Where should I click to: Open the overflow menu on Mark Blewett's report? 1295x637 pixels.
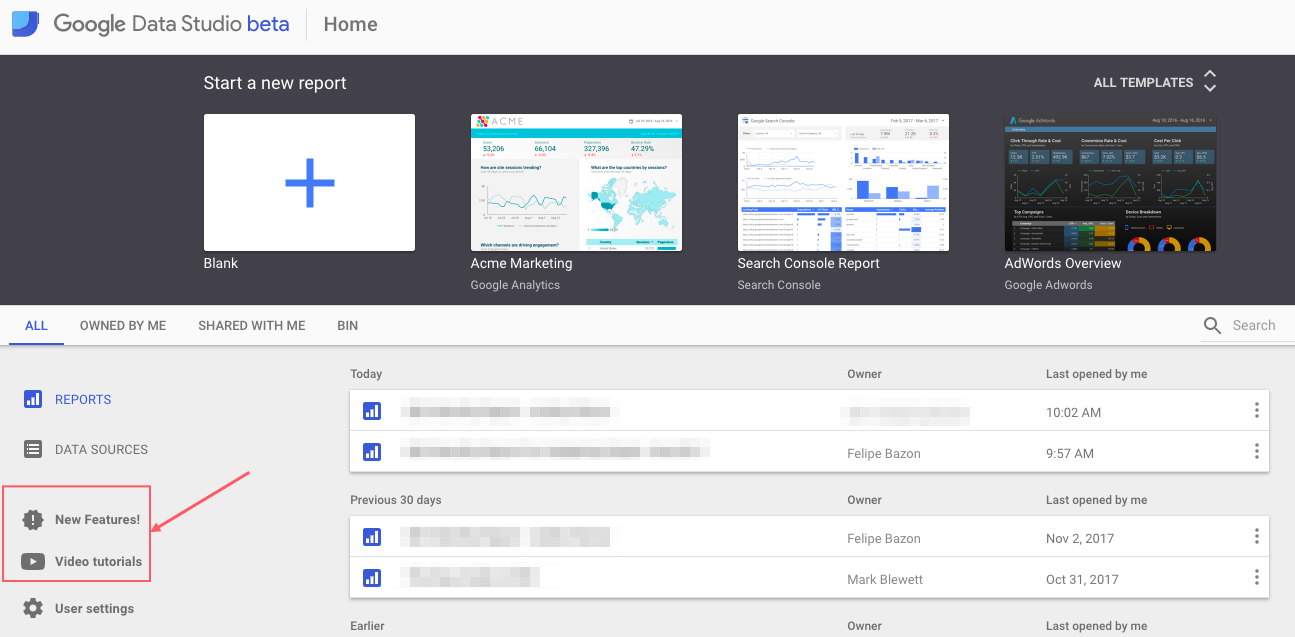tap(1256, 577)
